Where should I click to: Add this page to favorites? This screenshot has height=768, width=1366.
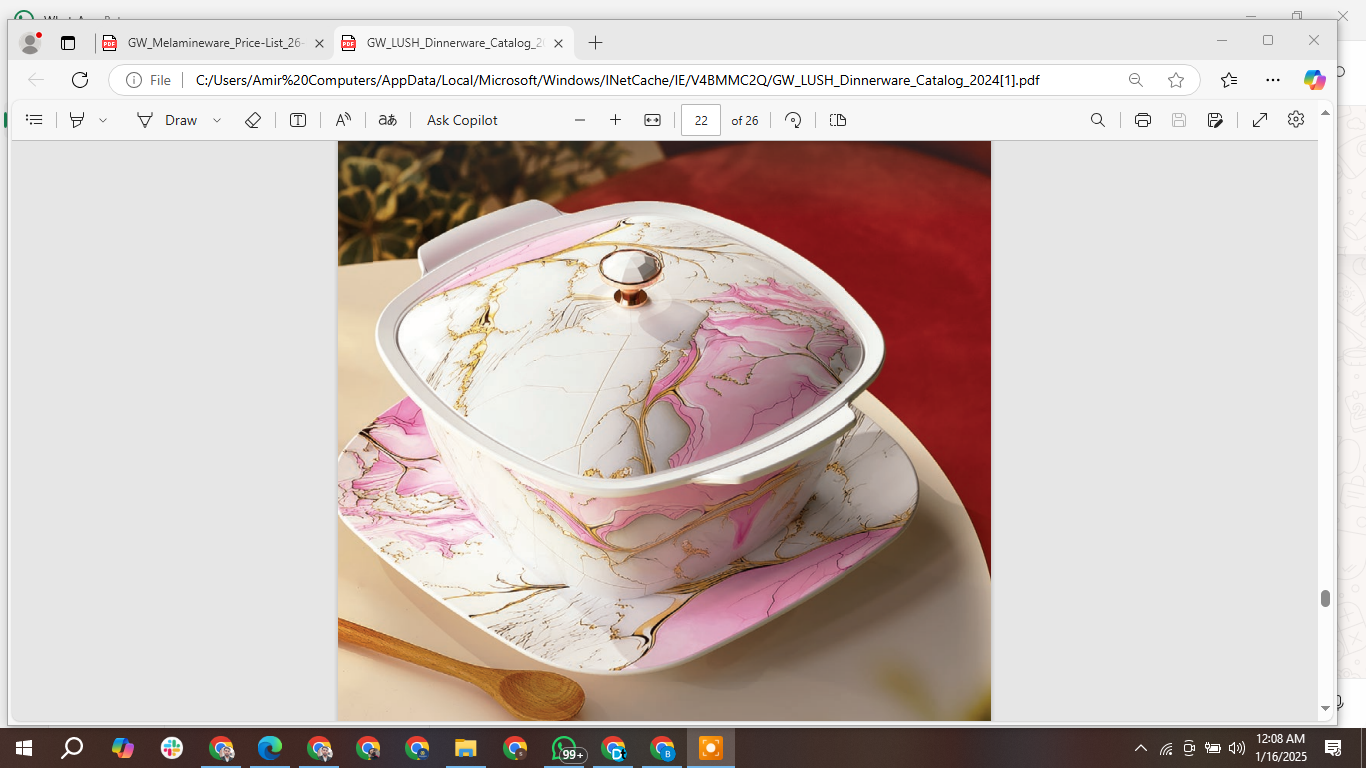pos(1176,80)
